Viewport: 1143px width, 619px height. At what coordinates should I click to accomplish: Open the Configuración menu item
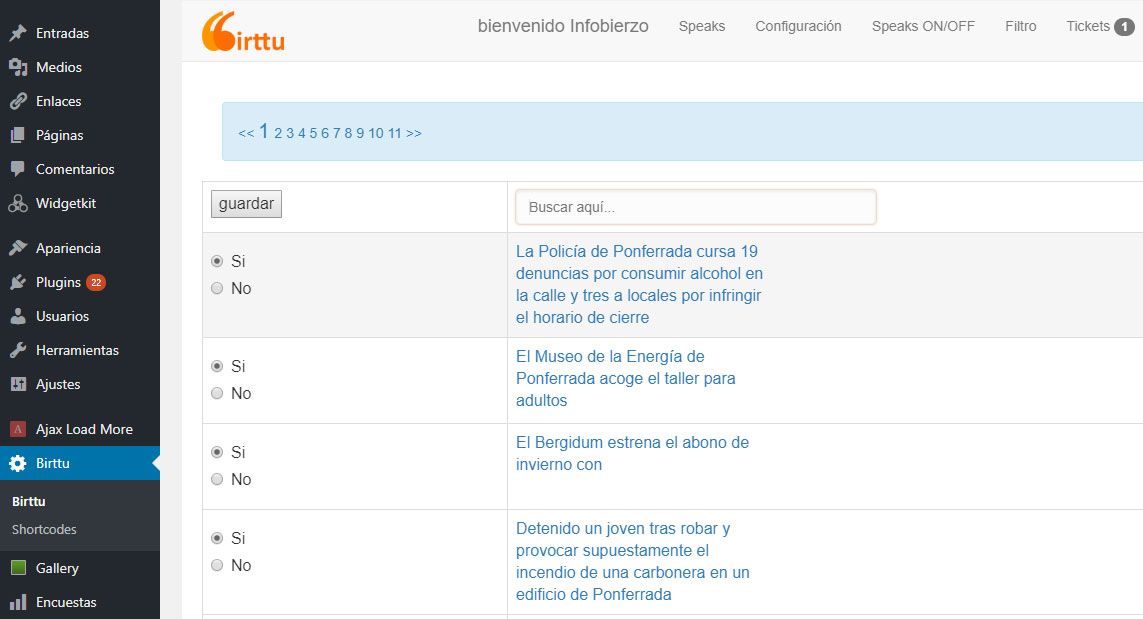[x=798, y=26]
